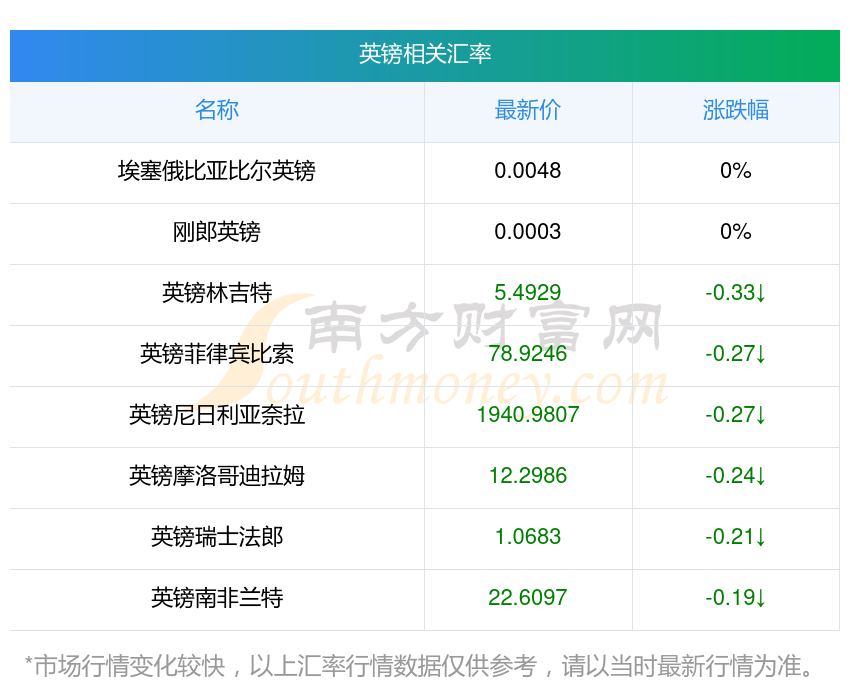
Task: Open the 英镑南非兰特 currency pair
Action: click(x=217, y=597)
